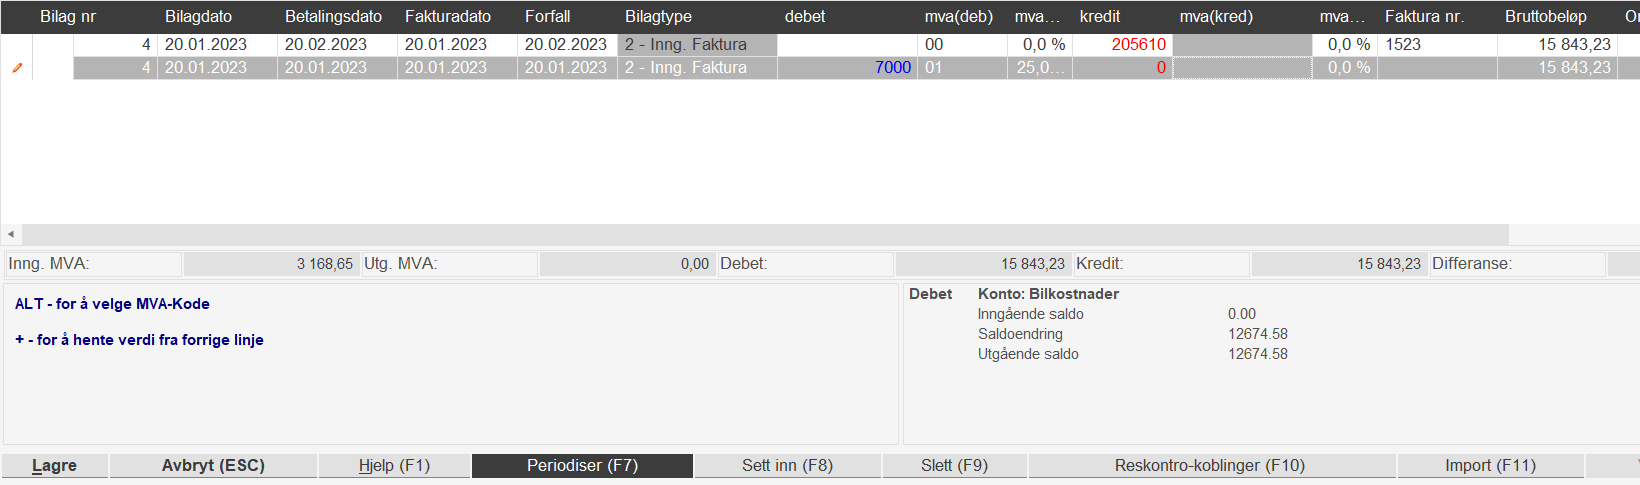Delete line with Slett (F9)
This screenshot has width=1640, height=485.
click(954, 466)
